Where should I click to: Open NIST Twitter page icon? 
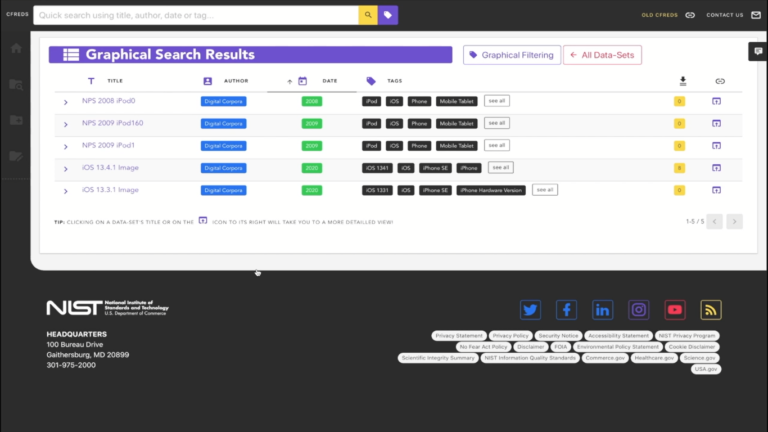pos(530,310)
